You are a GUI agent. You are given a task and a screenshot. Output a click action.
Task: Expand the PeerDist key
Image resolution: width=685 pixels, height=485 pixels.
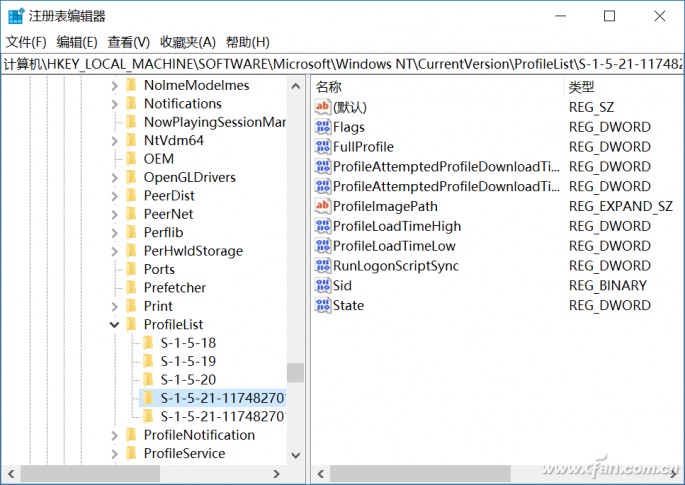click(114, 196)
